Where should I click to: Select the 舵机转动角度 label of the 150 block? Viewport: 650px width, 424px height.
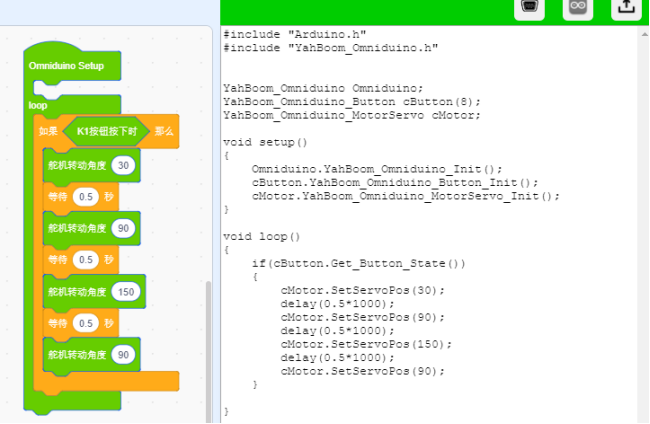(x=77, y=292)
